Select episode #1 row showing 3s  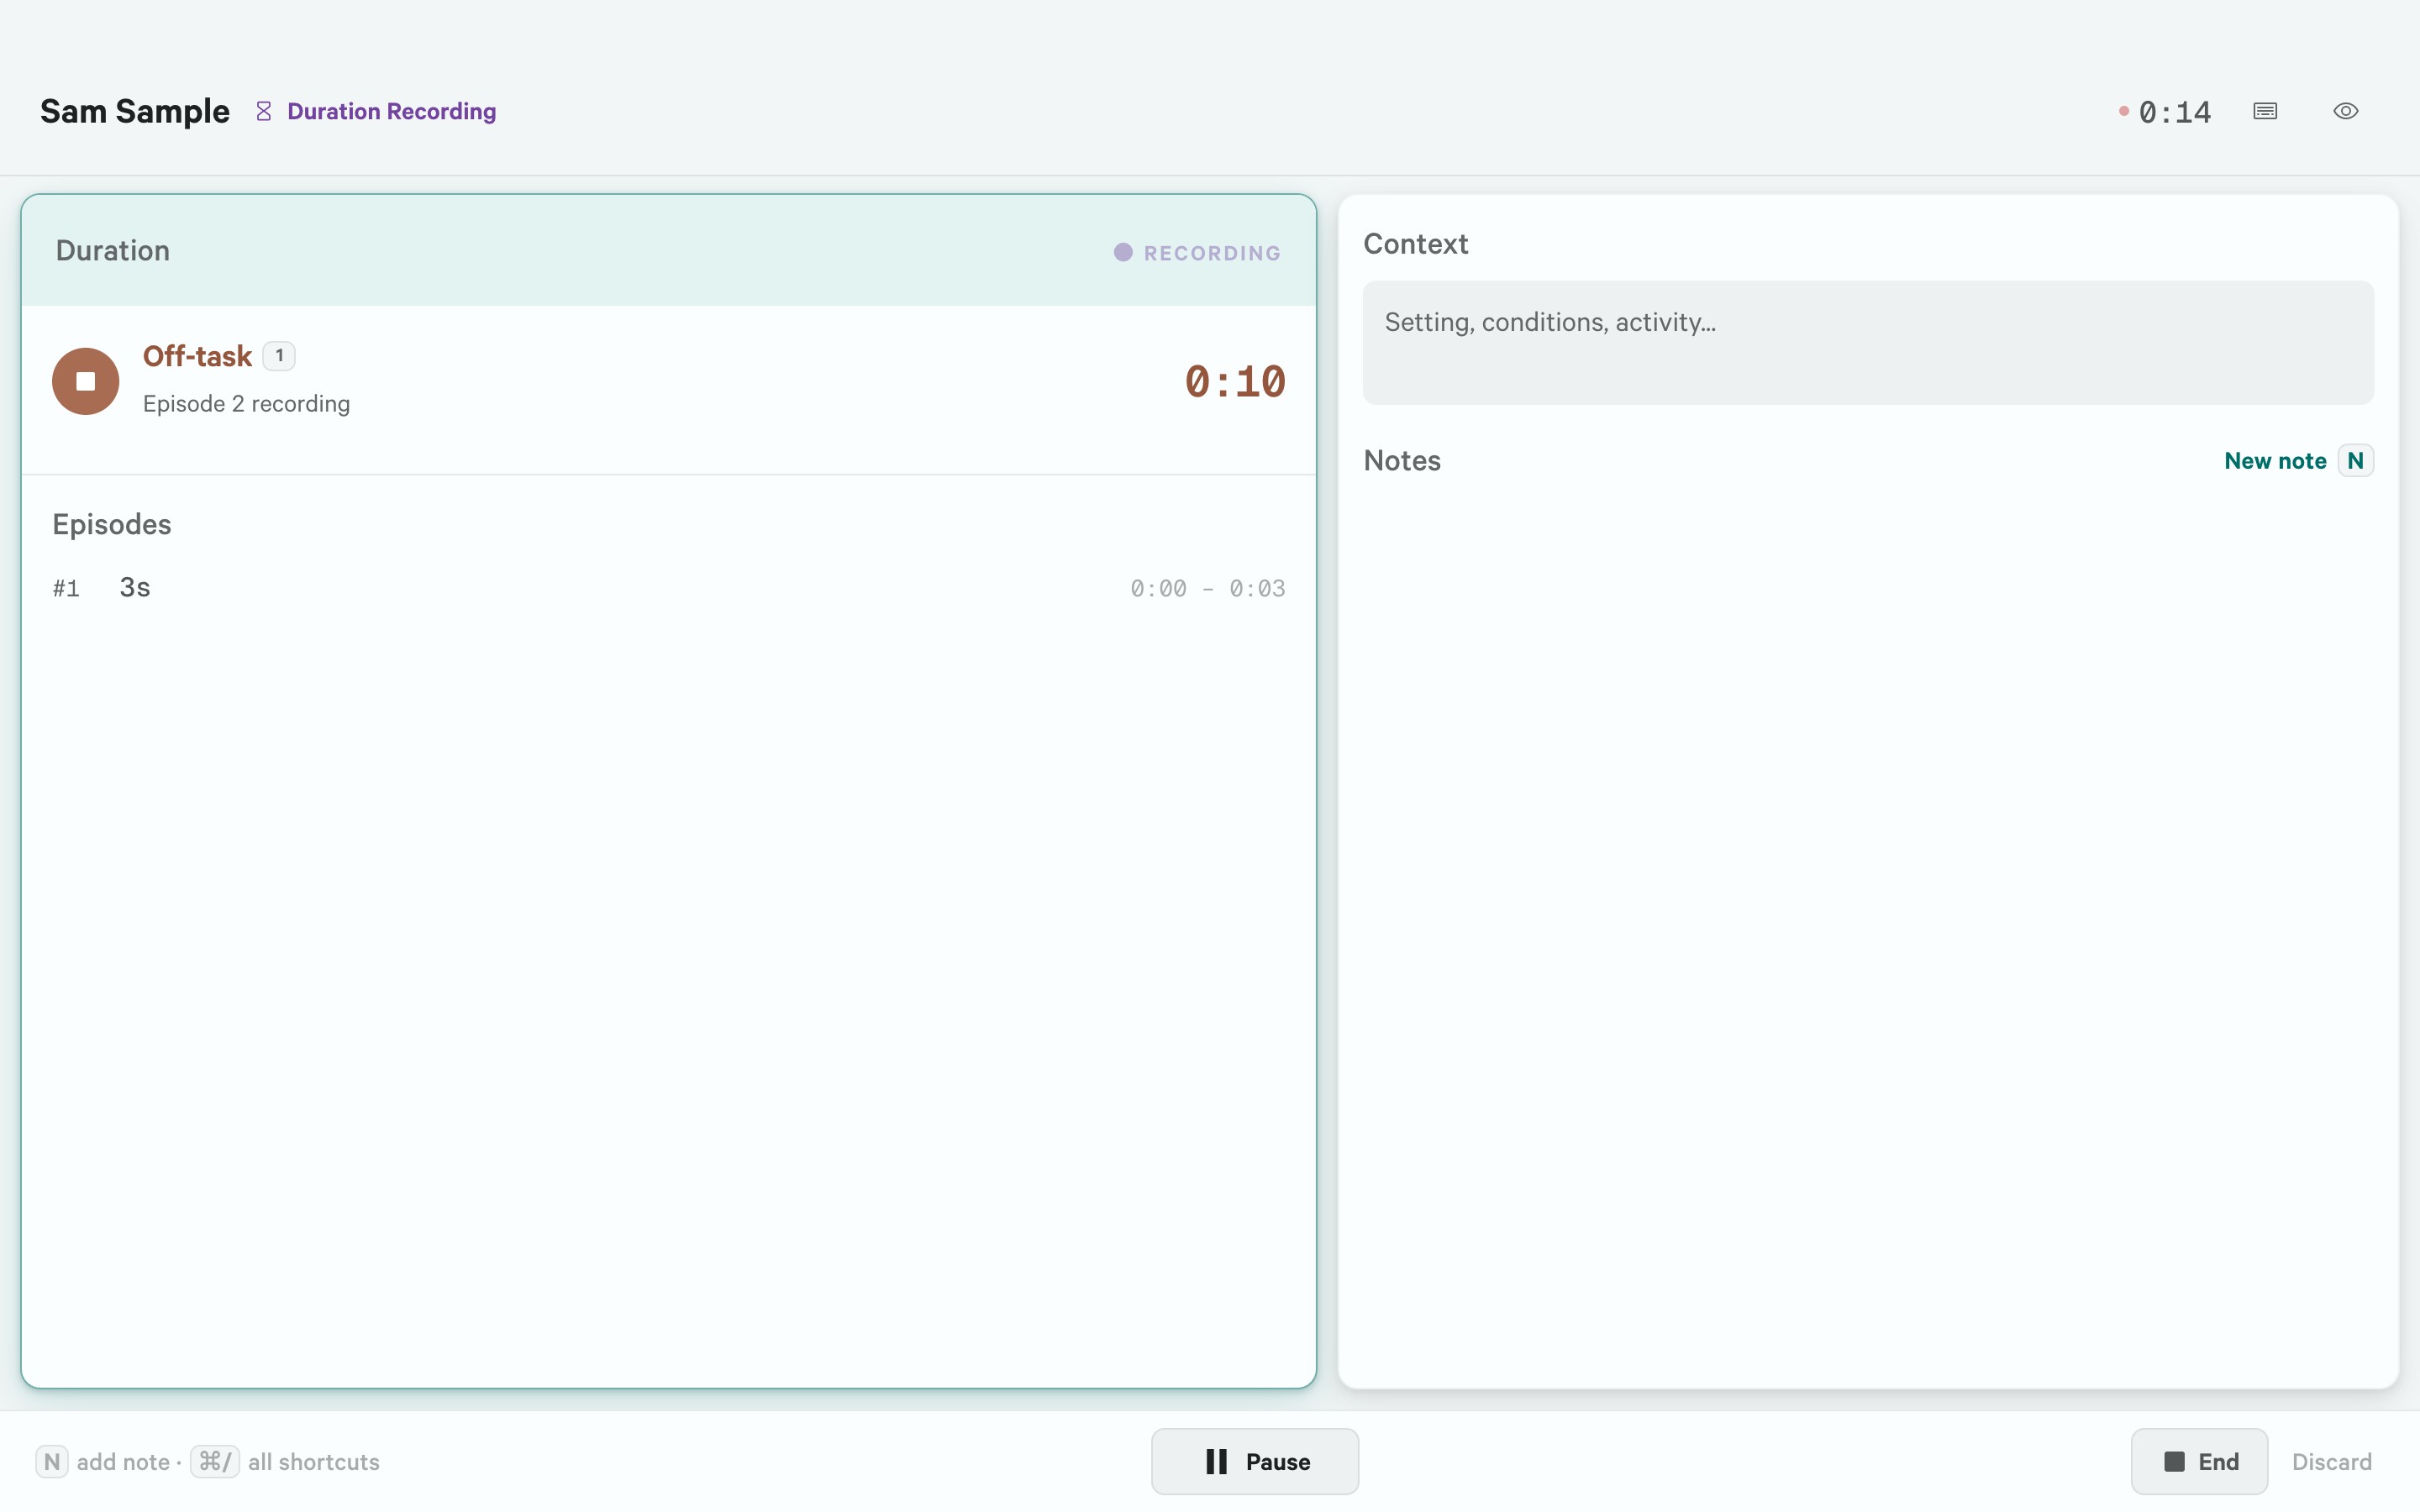668,588
